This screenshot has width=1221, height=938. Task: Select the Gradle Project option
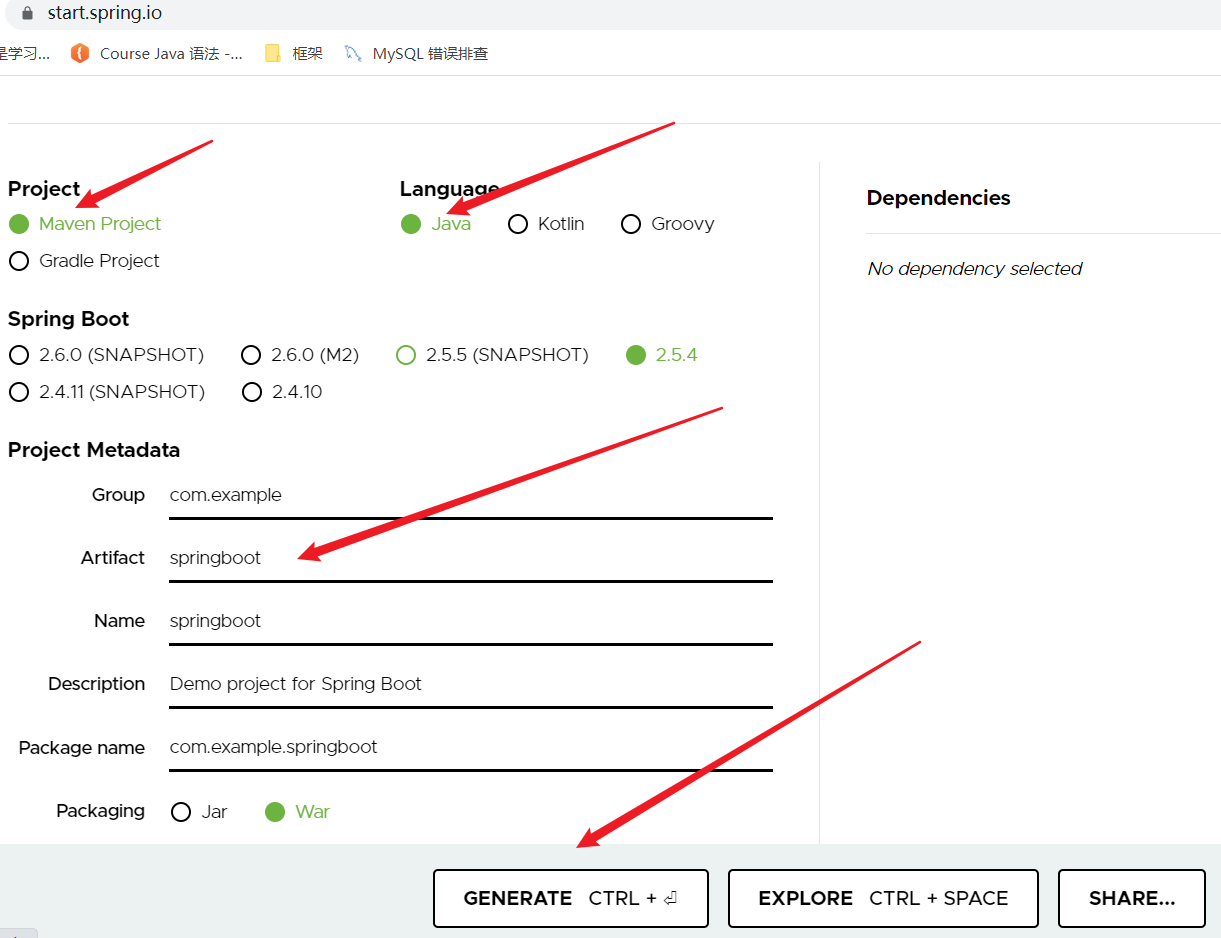pyautogui.click(x=84, y=261)
